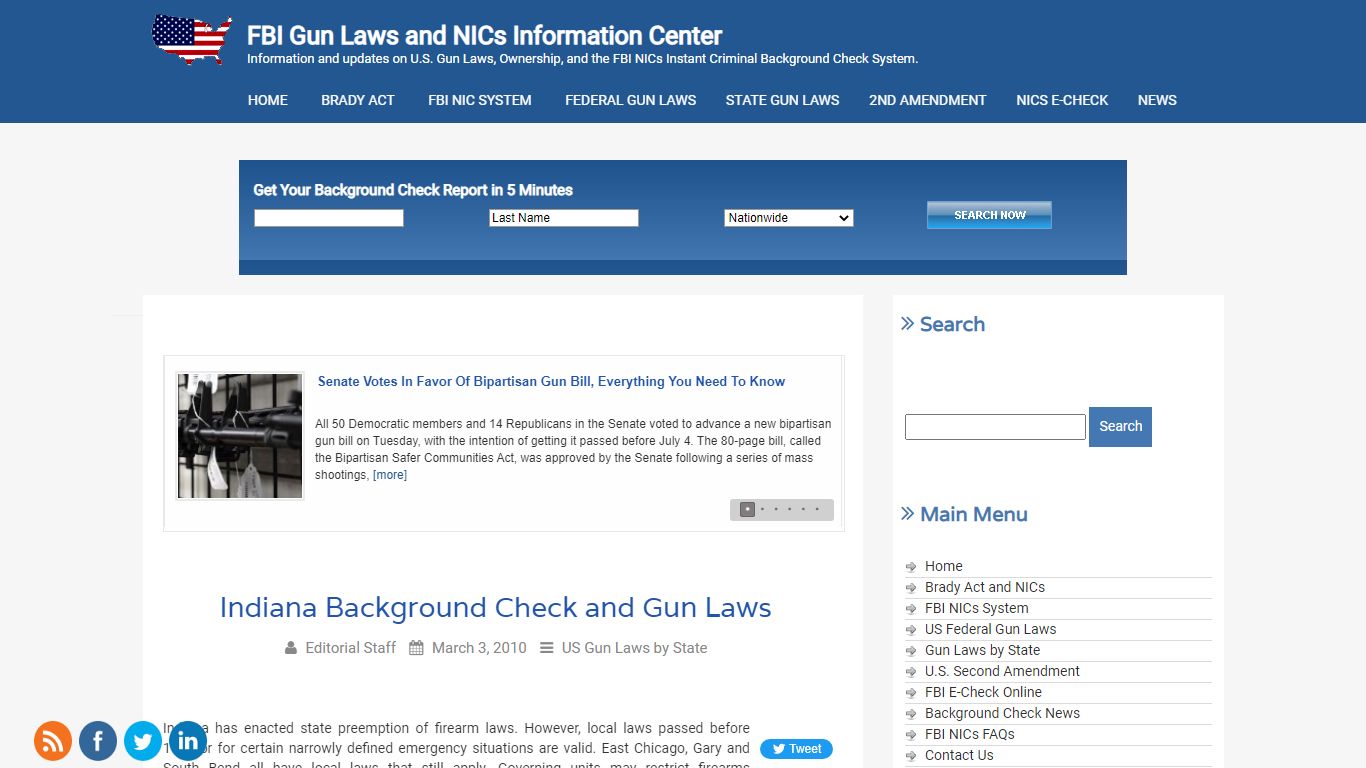Open FEDERAL GUN LAWS navigation item
The width and height of the screenshot is (1366, 768).
point(631,100)
